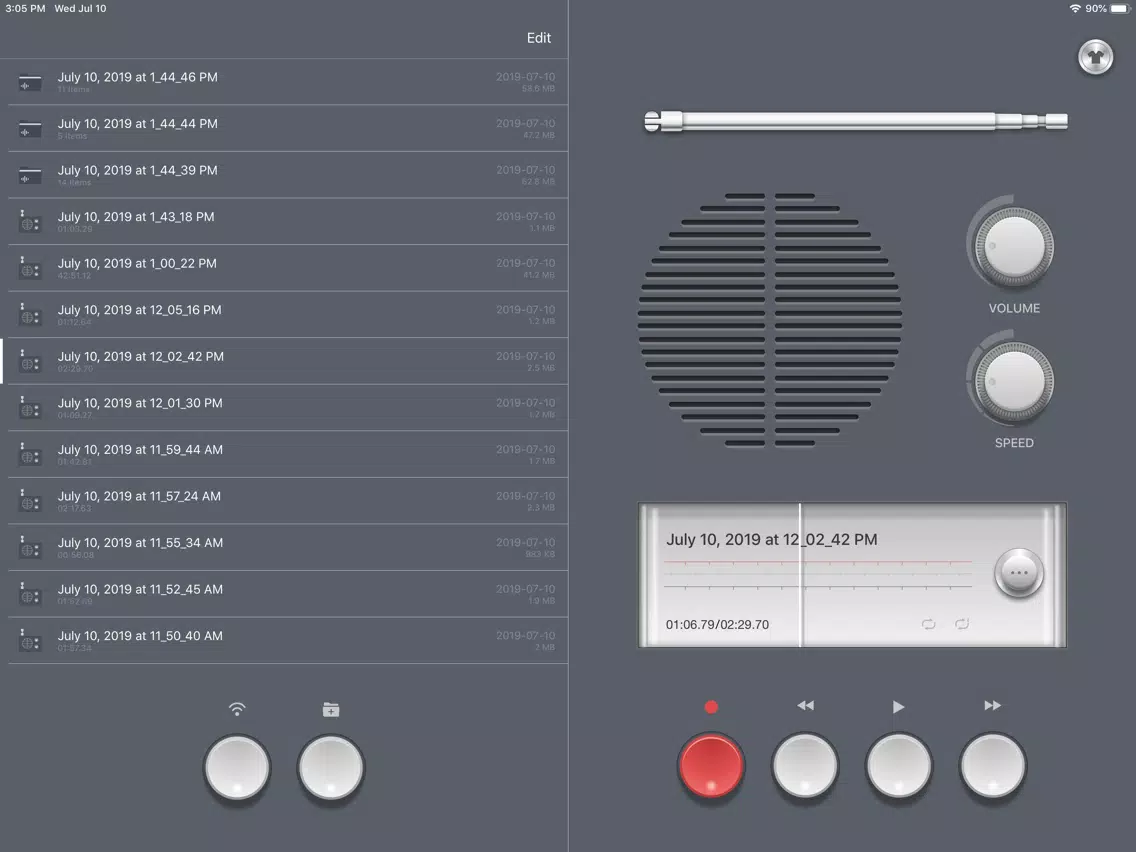Click the 01:06.79/02:29.70 time readout
This screenshot has height=852, width=1136.
(717, 625)
